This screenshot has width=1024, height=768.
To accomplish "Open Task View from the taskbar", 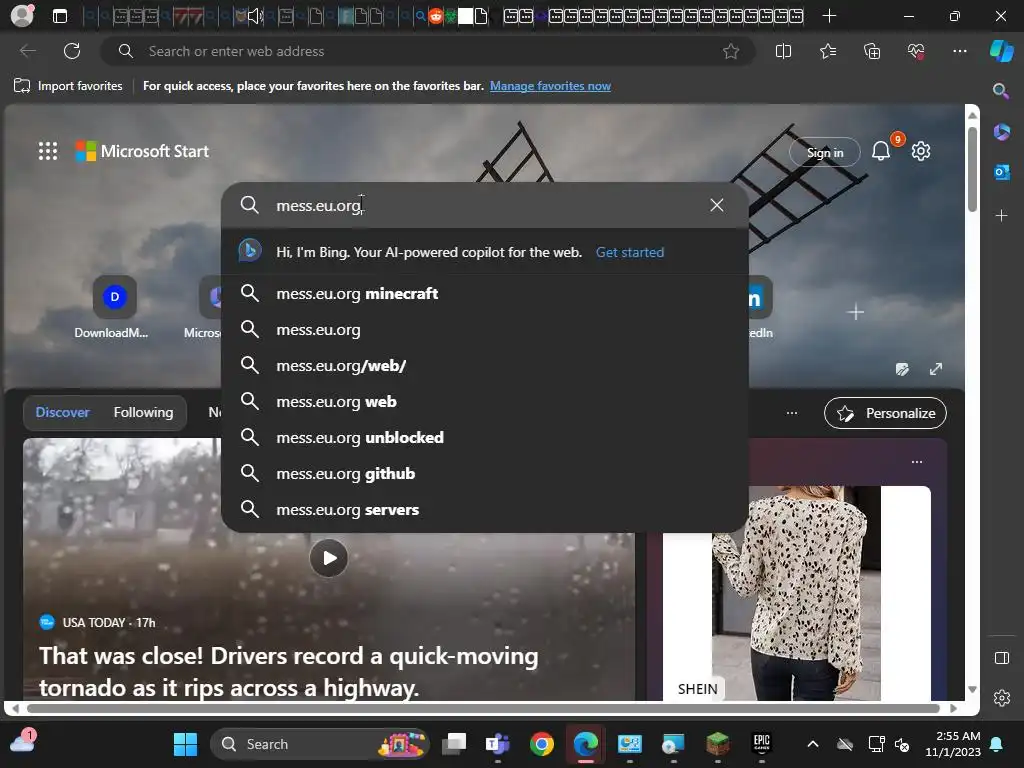I will tap(454, 744).
